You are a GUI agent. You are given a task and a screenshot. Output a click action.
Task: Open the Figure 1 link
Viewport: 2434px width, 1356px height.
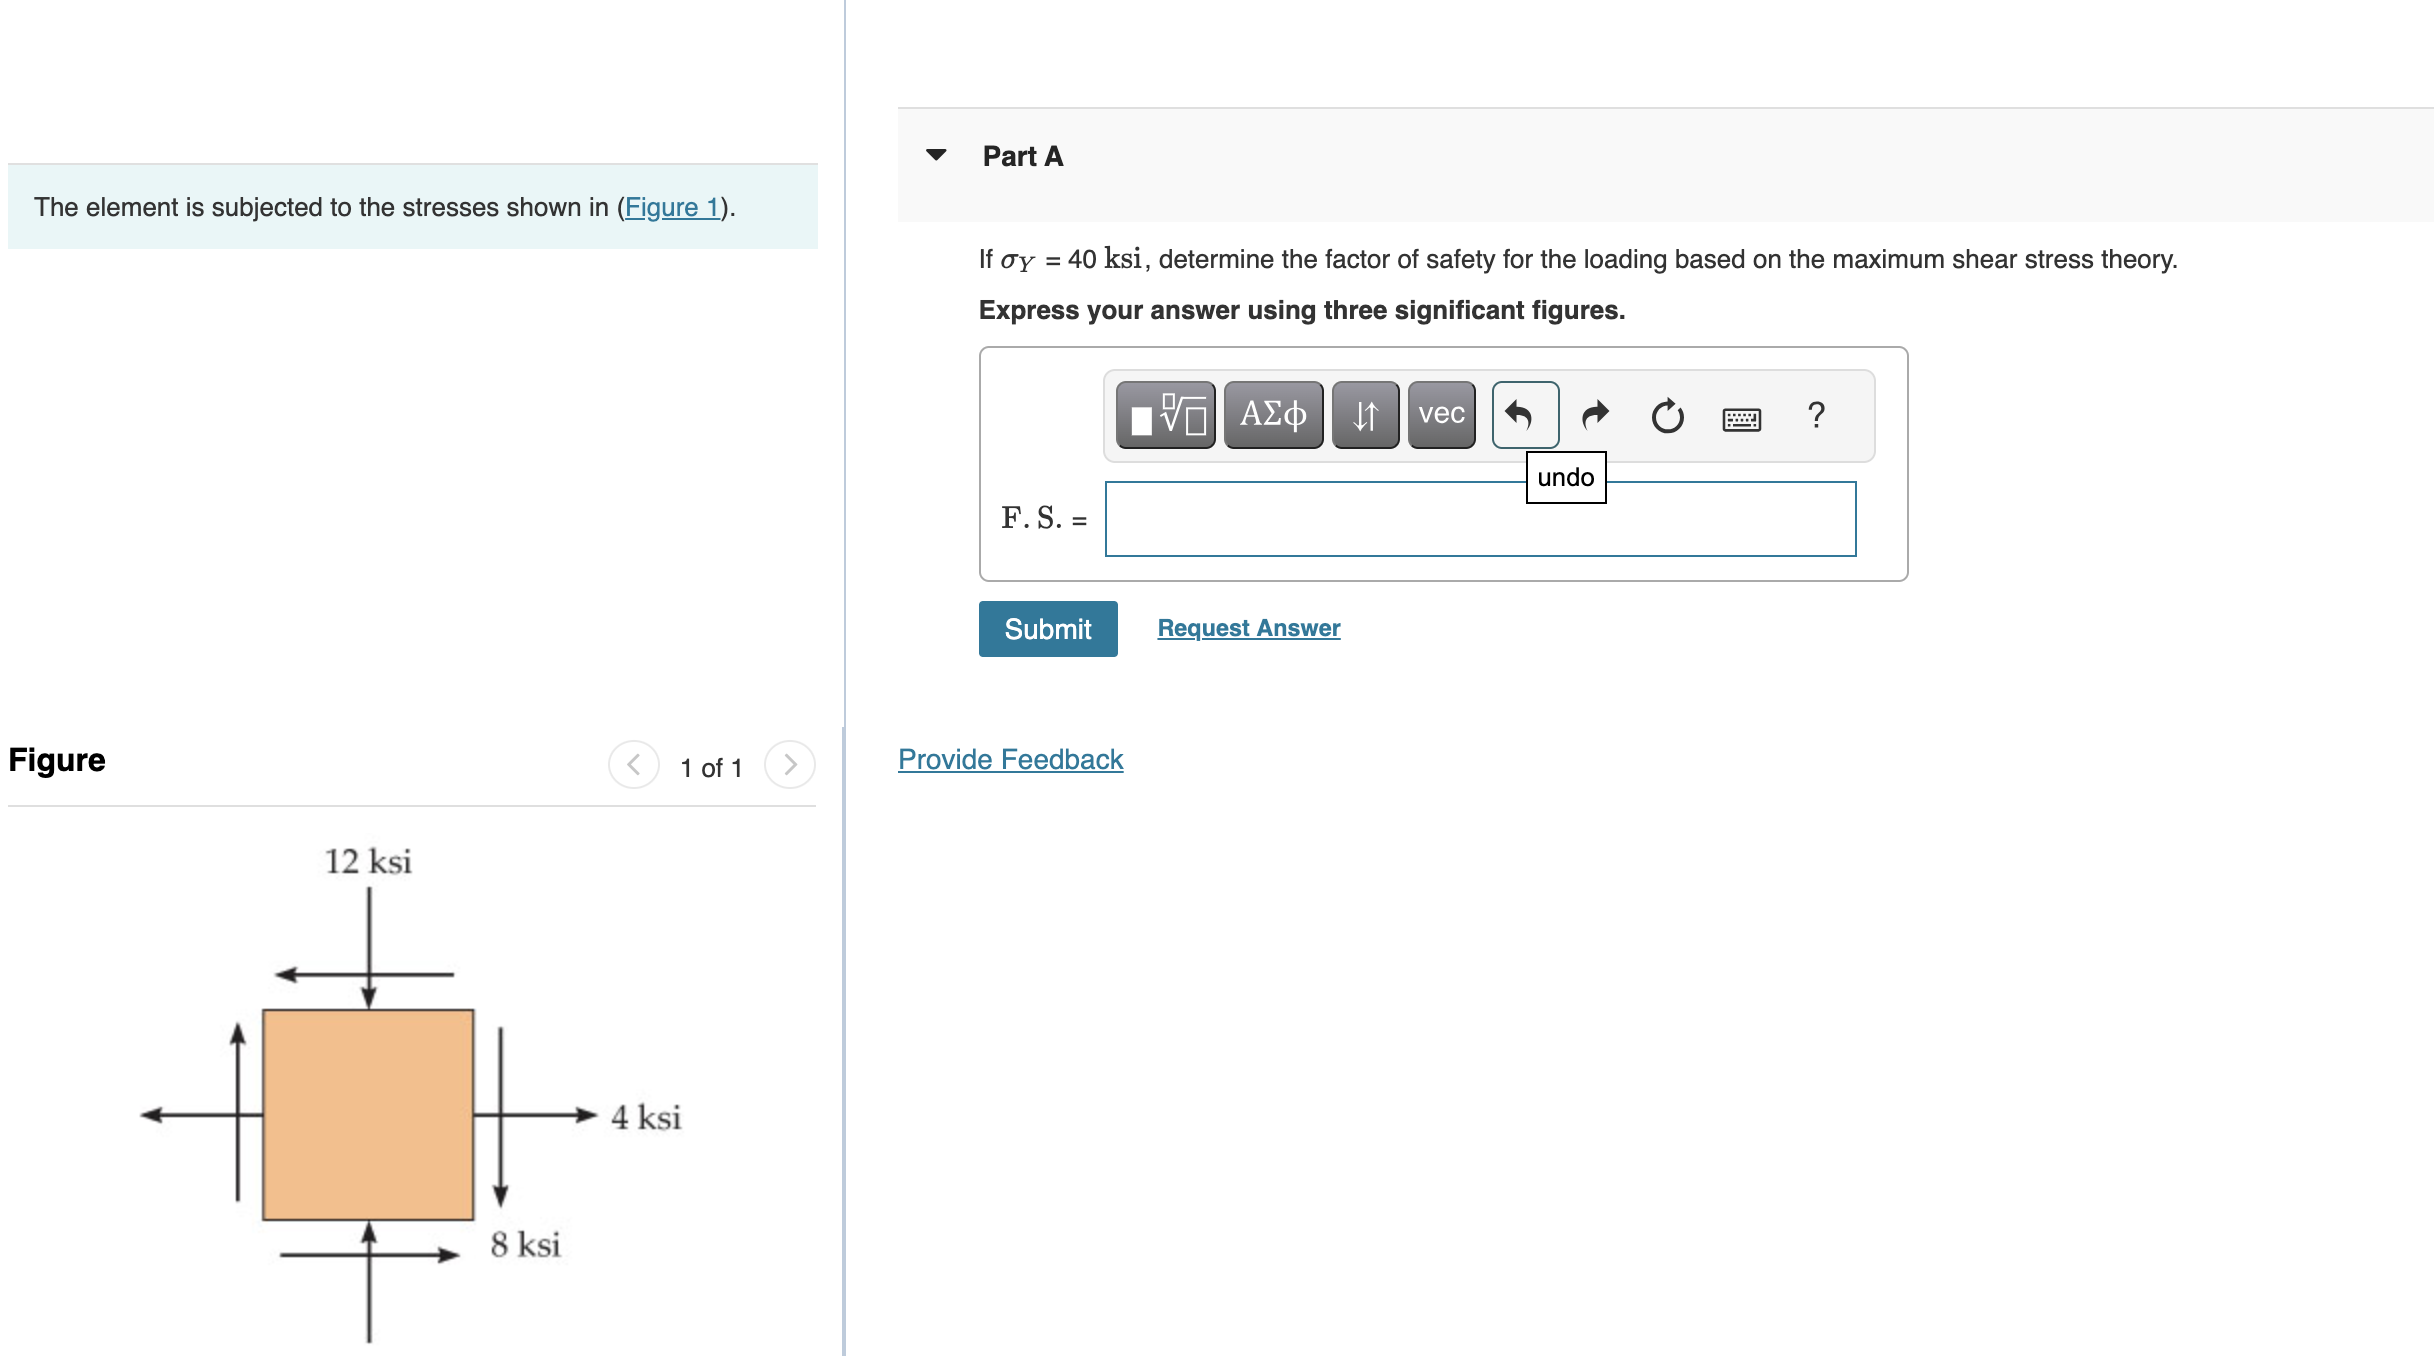click(672, 207)
